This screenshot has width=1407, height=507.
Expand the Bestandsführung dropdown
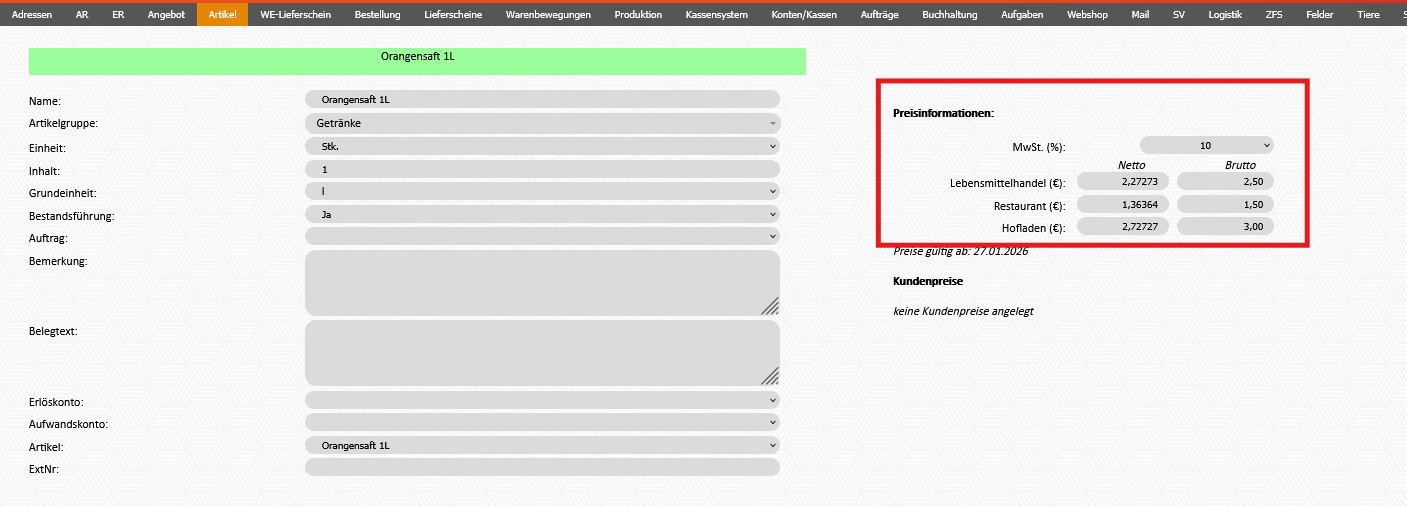542,214
